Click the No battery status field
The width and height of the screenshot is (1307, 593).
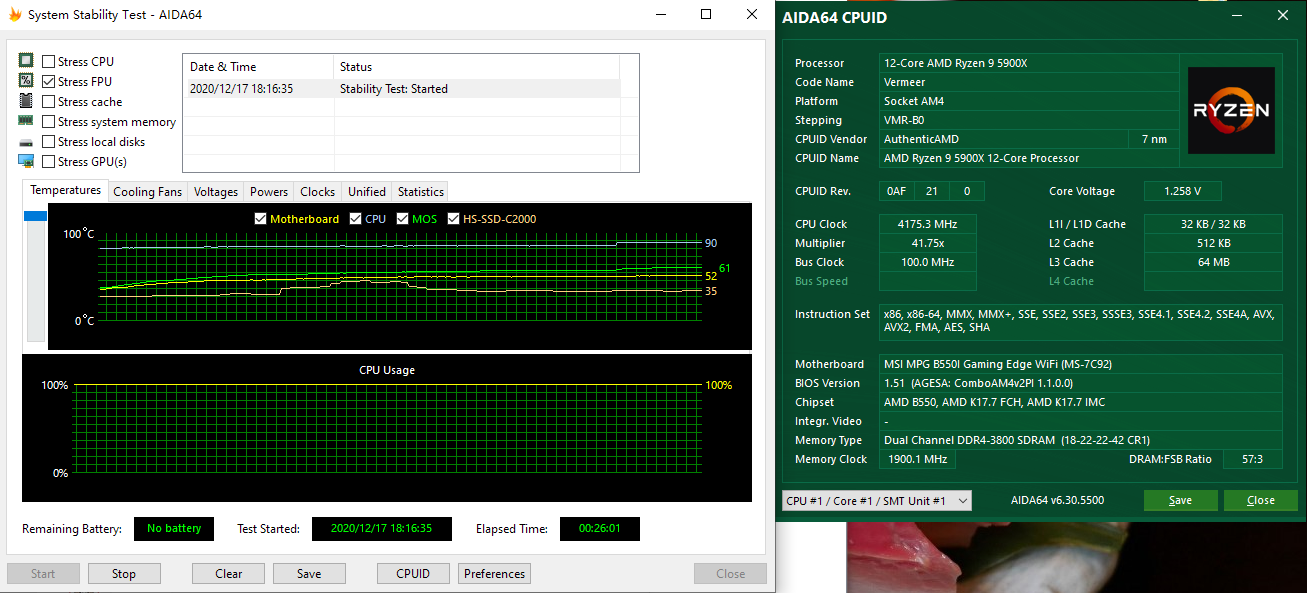(x=174, y=528)
